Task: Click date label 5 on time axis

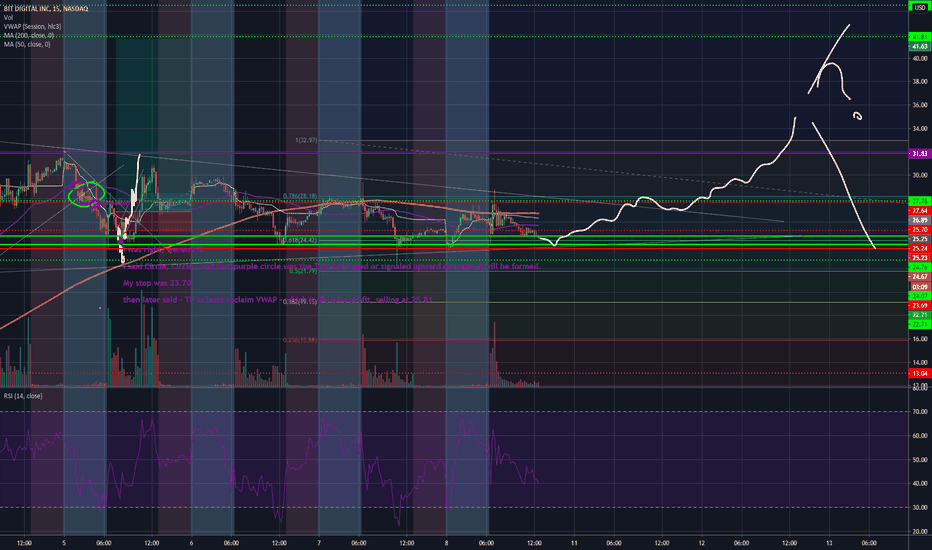Action: (64, 543)
